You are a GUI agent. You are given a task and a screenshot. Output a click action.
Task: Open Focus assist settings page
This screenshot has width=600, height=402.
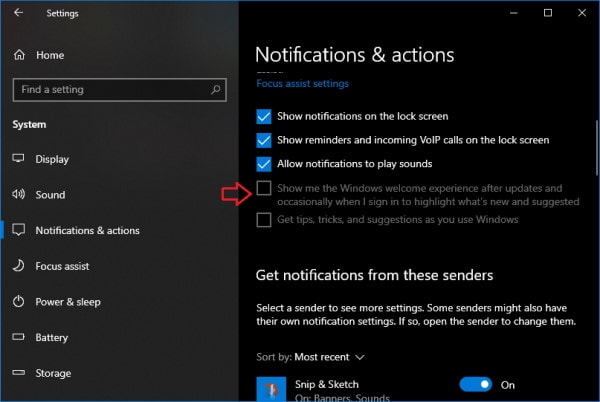[x=62, y=266]
